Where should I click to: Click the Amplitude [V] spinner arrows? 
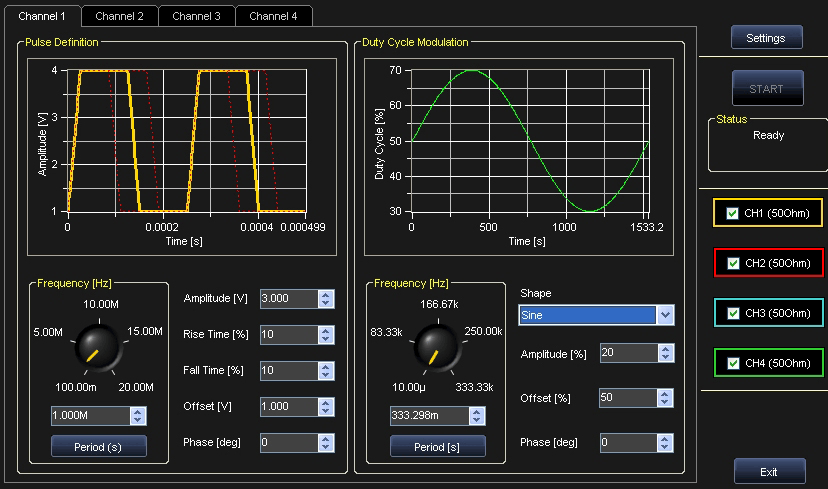(x=326, y=299)
